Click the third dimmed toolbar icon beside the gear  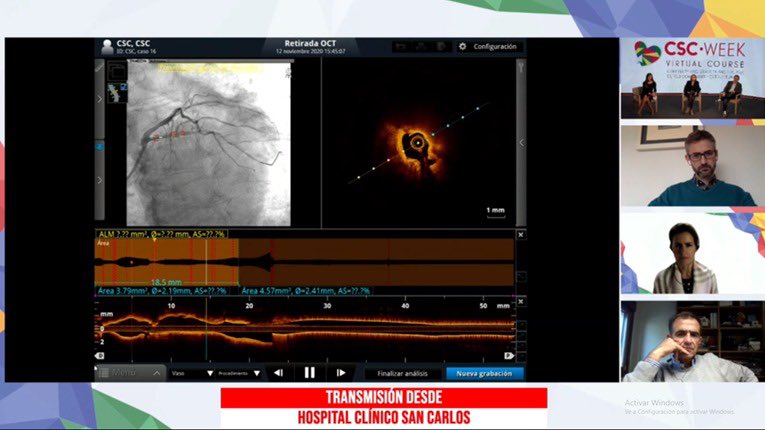click(442, 46)
